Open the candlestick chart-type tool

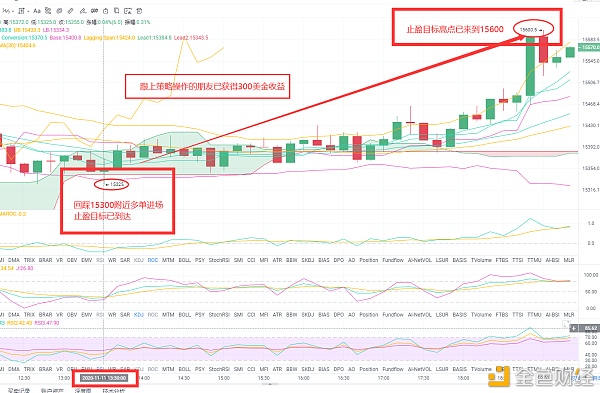21,11
